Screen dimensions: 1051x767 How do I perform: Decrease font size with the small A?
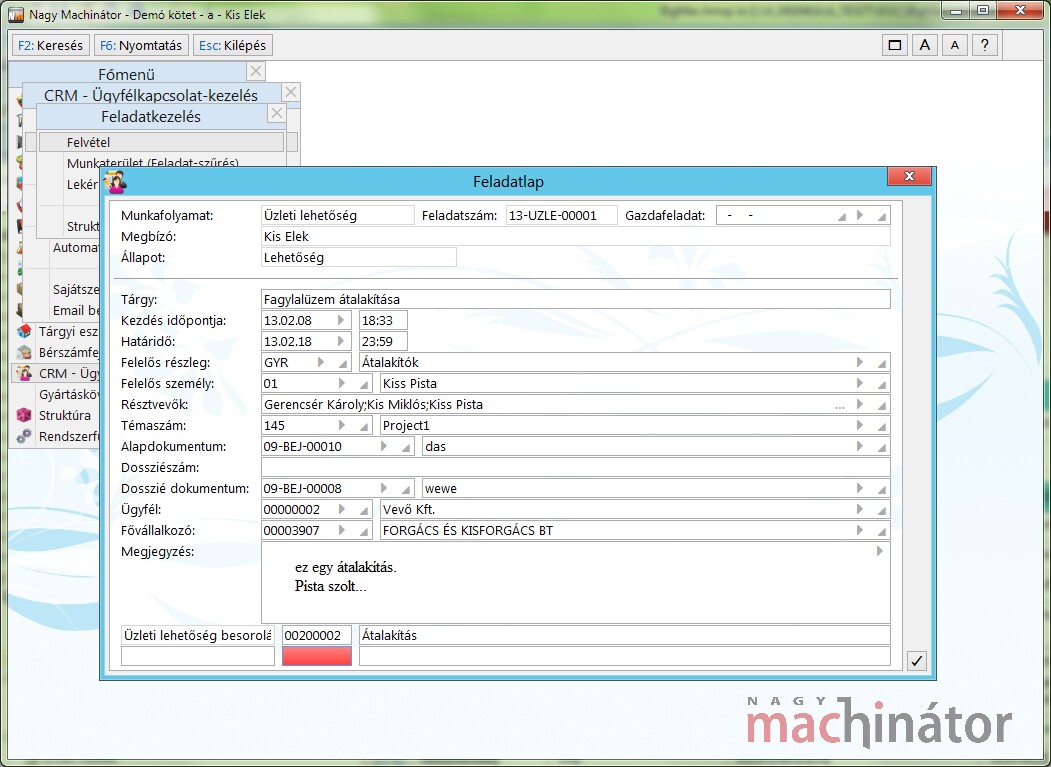pos(954,46)
